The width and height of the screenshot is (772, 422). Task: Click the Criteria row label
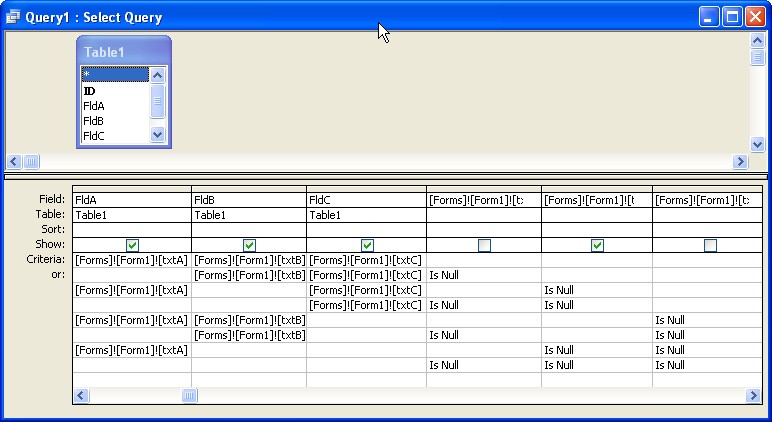(x=46, y=260)
